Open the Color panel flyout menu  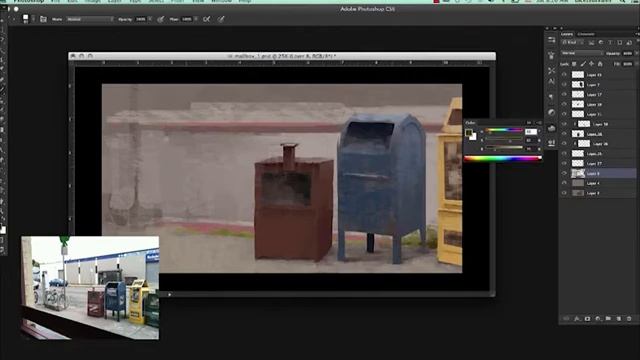point(539,122)
